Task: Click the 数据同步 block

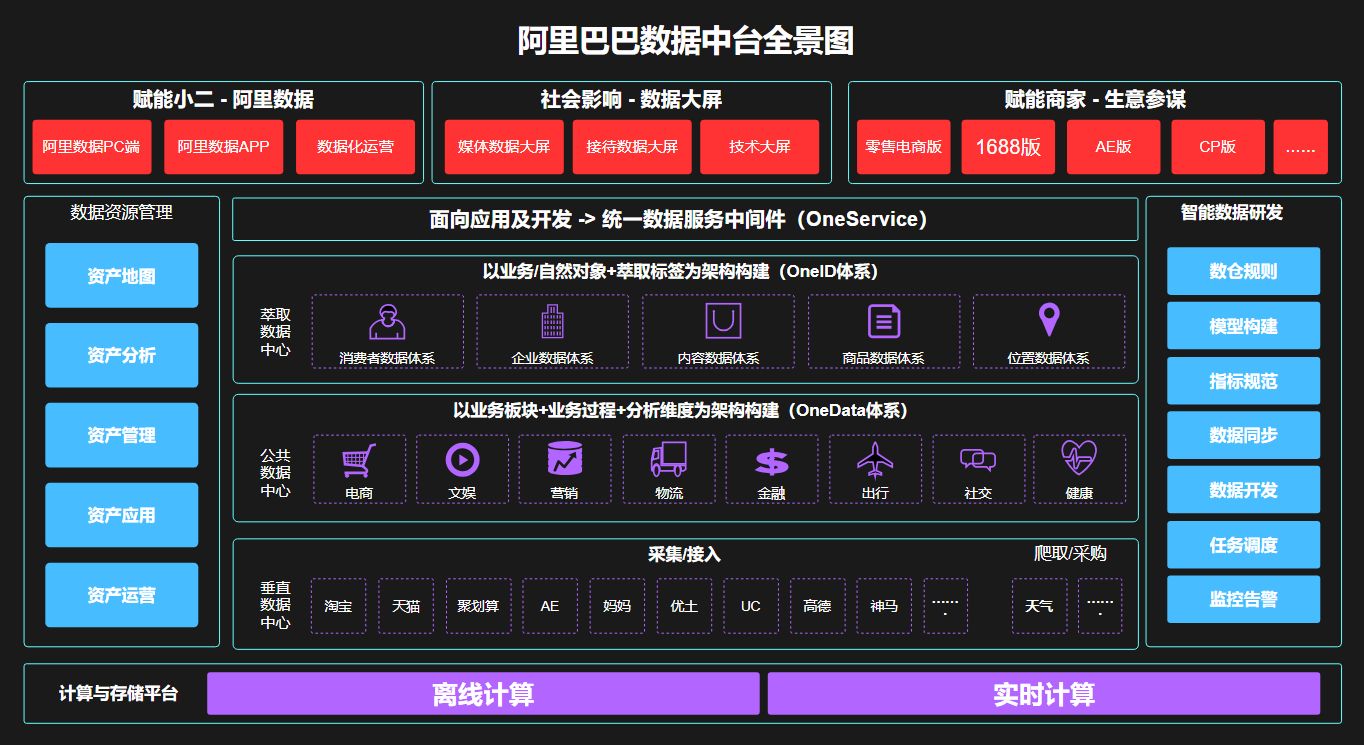Action: pos(1244,435)
